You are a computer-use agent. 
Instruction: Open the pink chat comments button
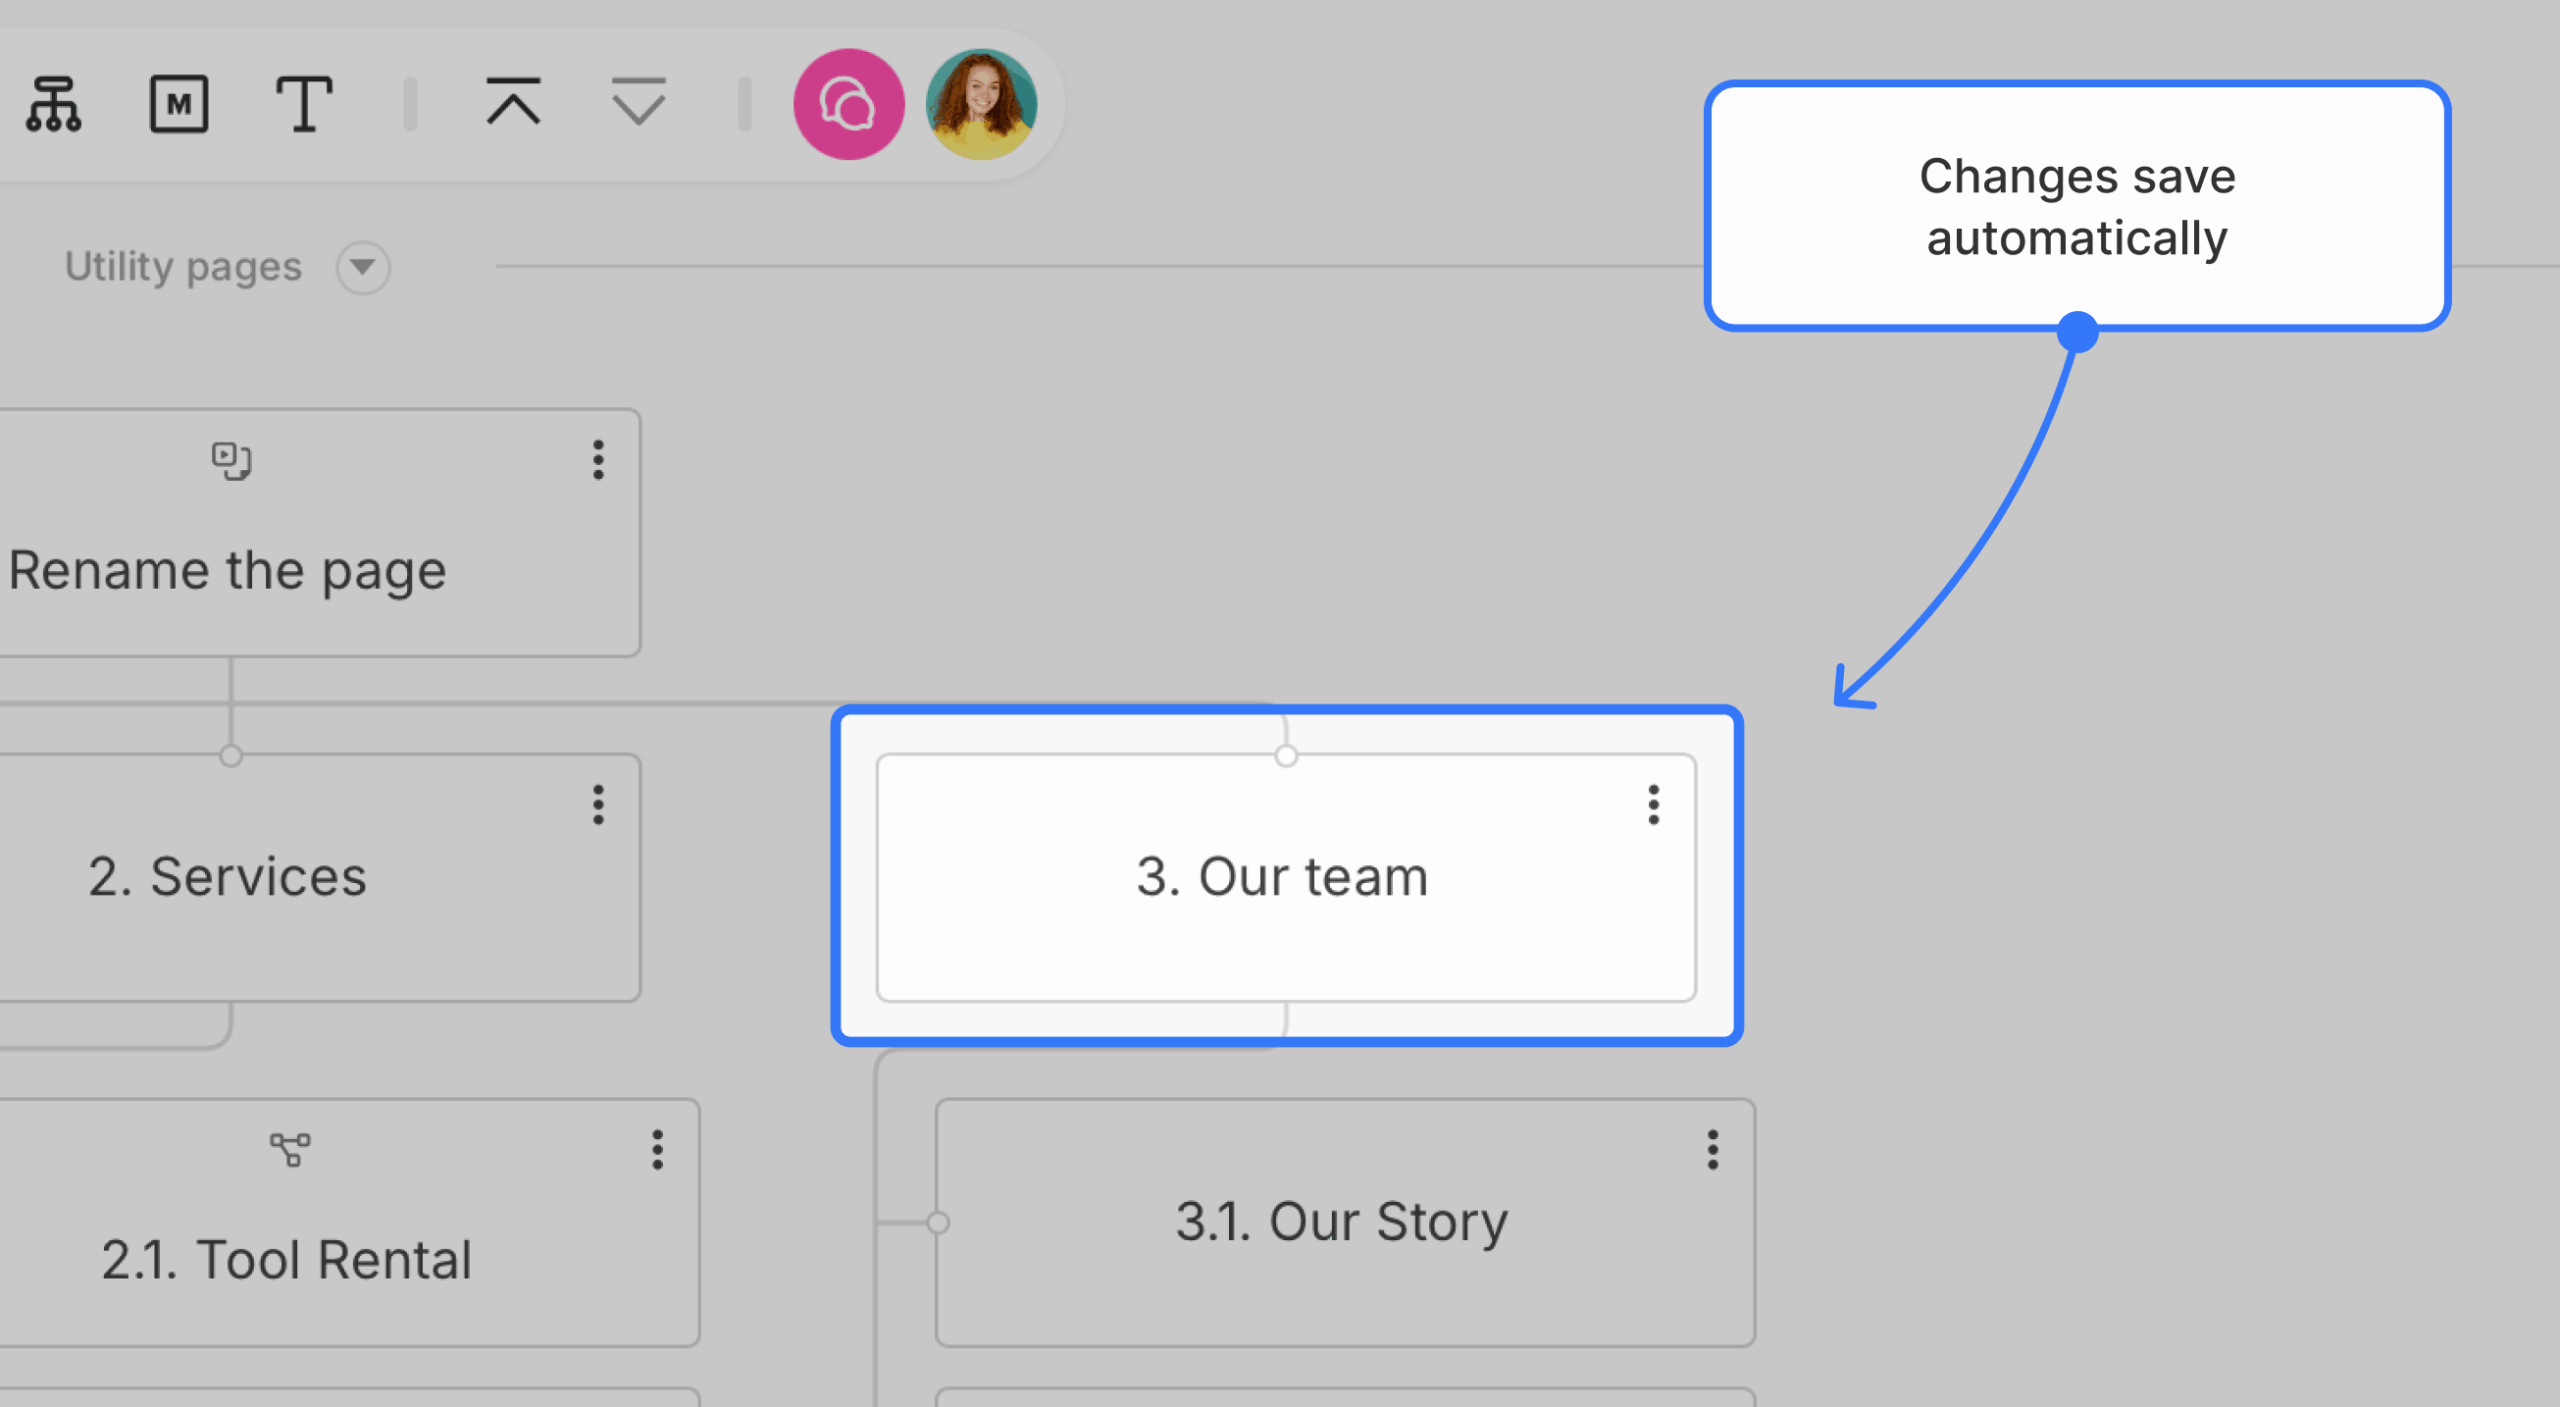[848, 104]
